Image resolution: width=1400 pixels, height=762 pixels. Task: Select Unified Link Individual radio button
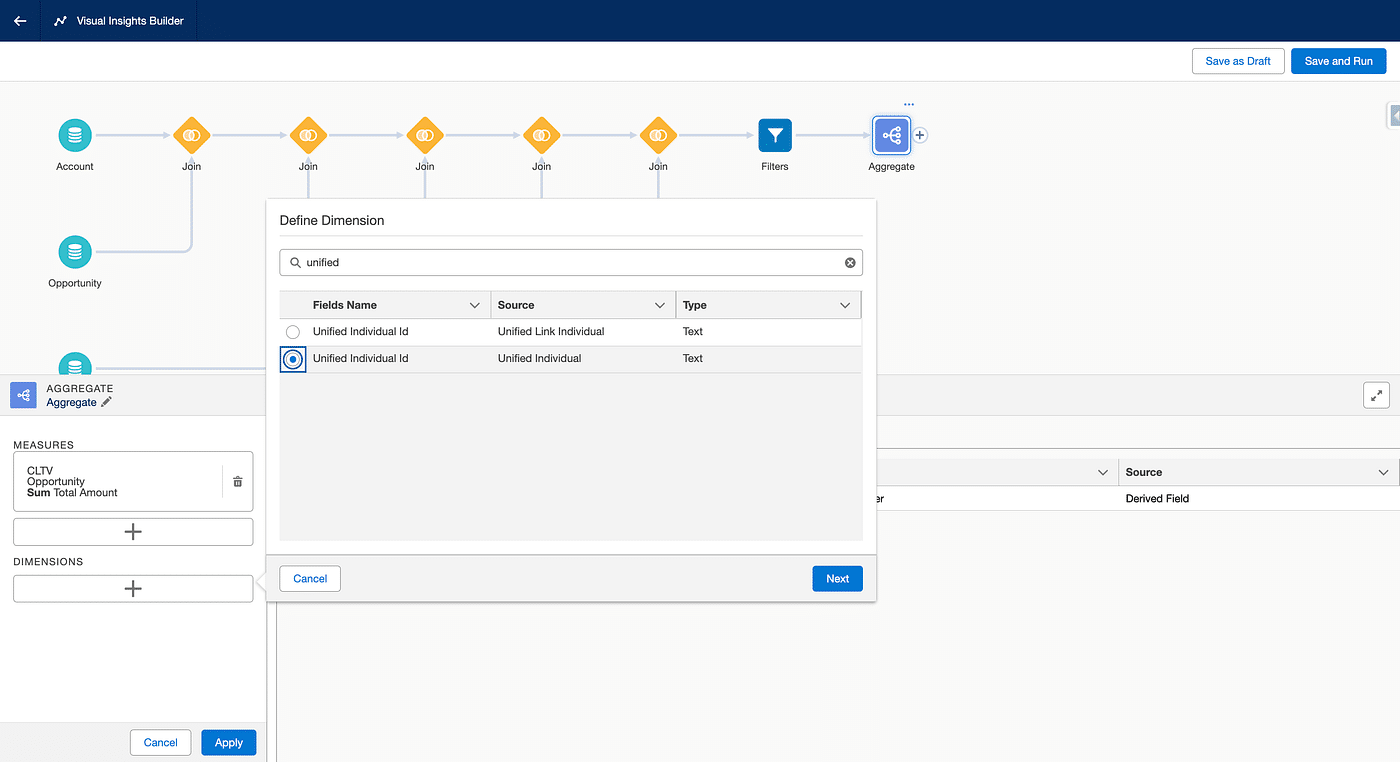coord(293,332)
